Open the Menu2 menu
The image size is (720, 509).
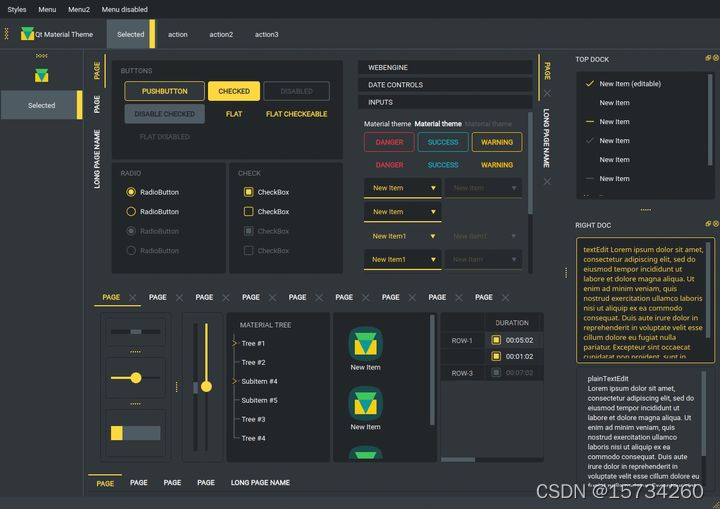[x=79, y=9]
